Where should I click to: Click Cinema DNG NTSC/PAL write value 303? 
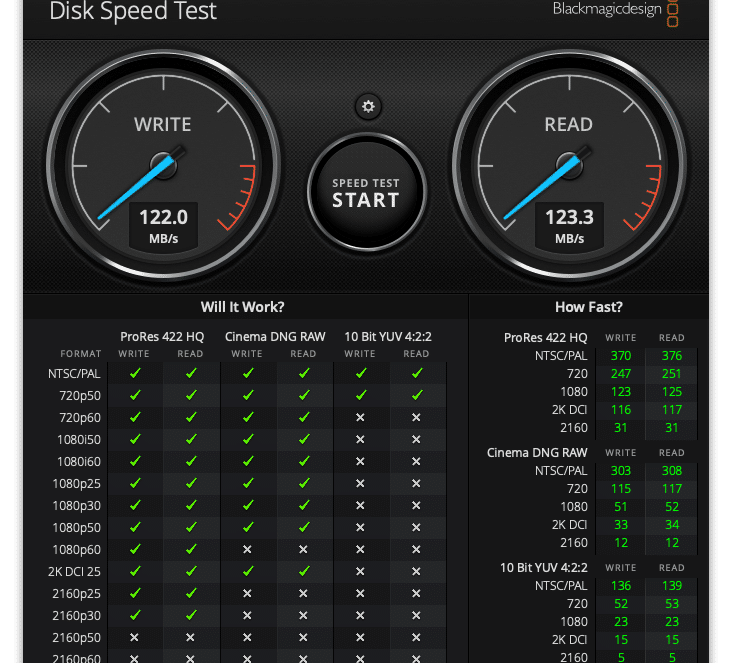click(x=621, y=471)
